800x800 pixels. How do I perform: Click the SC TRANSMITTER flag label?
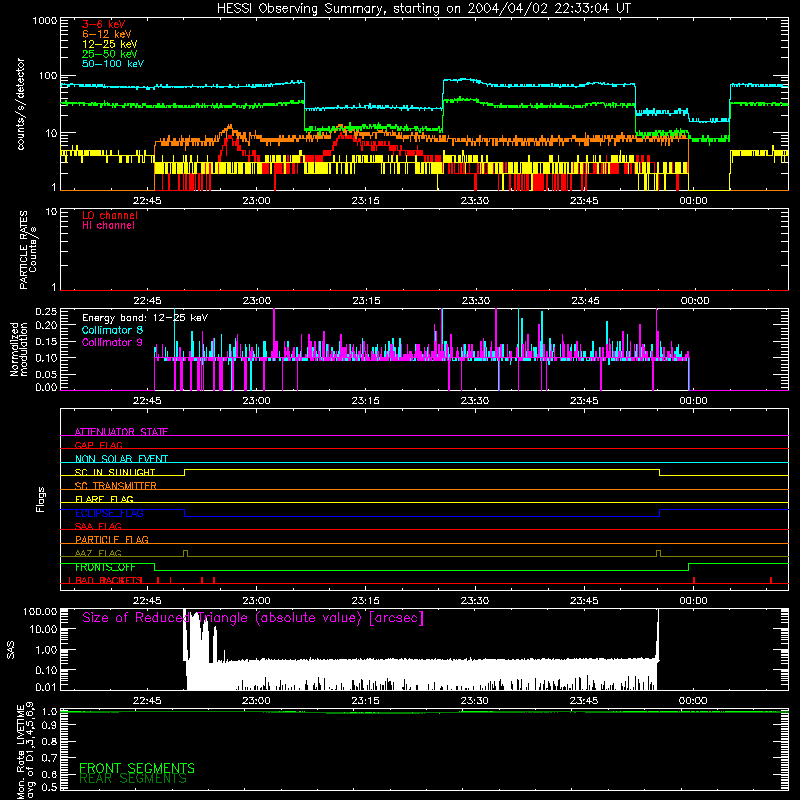(x=116, y=486)
